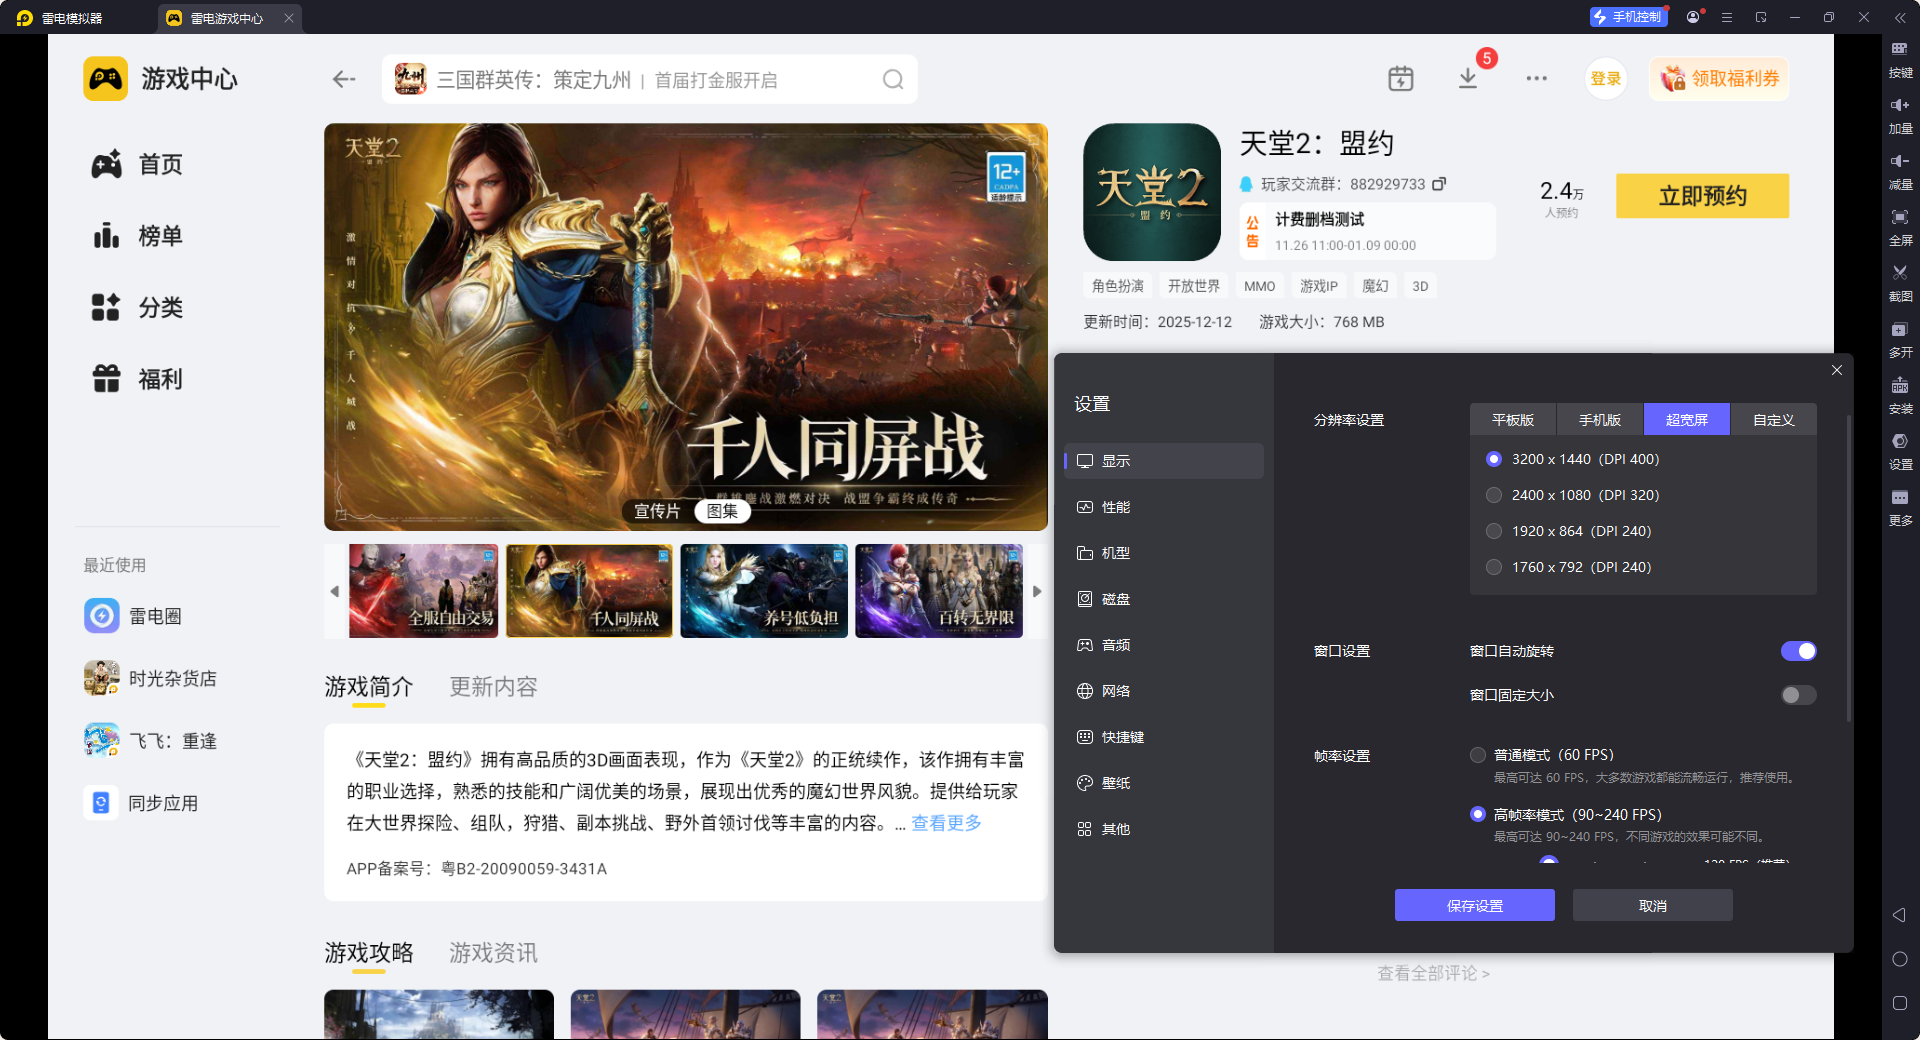Launch 时光杂货店 from recently used
This screenshot has width=1920, height=1040.
click(x=150, y=678)
